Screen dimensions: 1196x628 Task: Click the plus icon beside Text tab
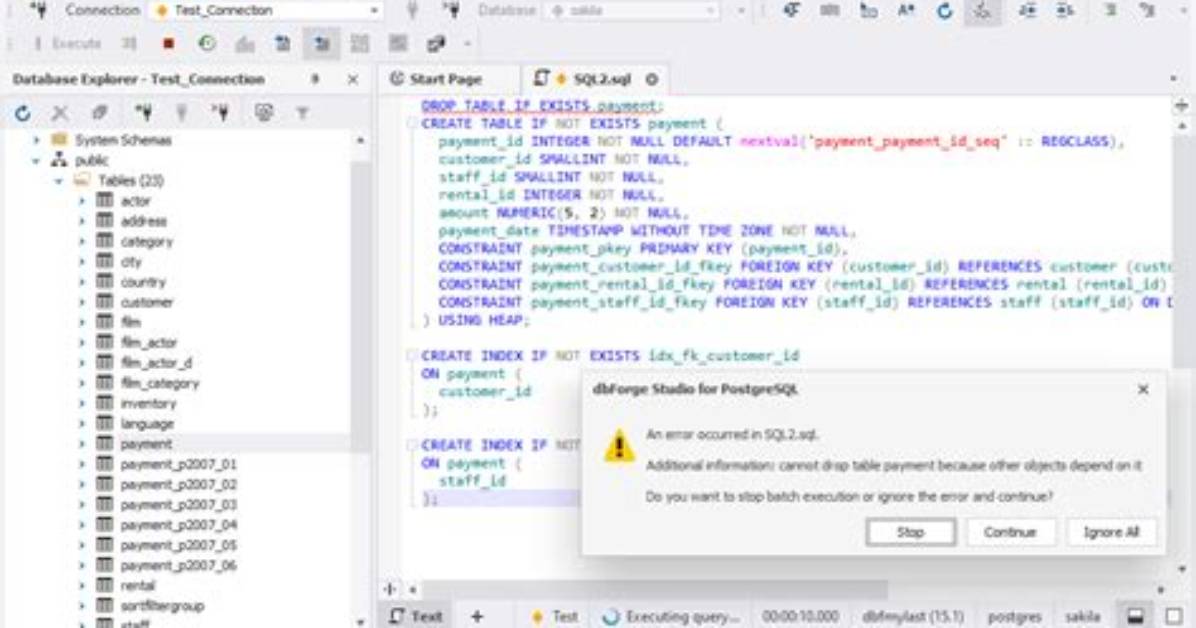click(x=477, y=616)
